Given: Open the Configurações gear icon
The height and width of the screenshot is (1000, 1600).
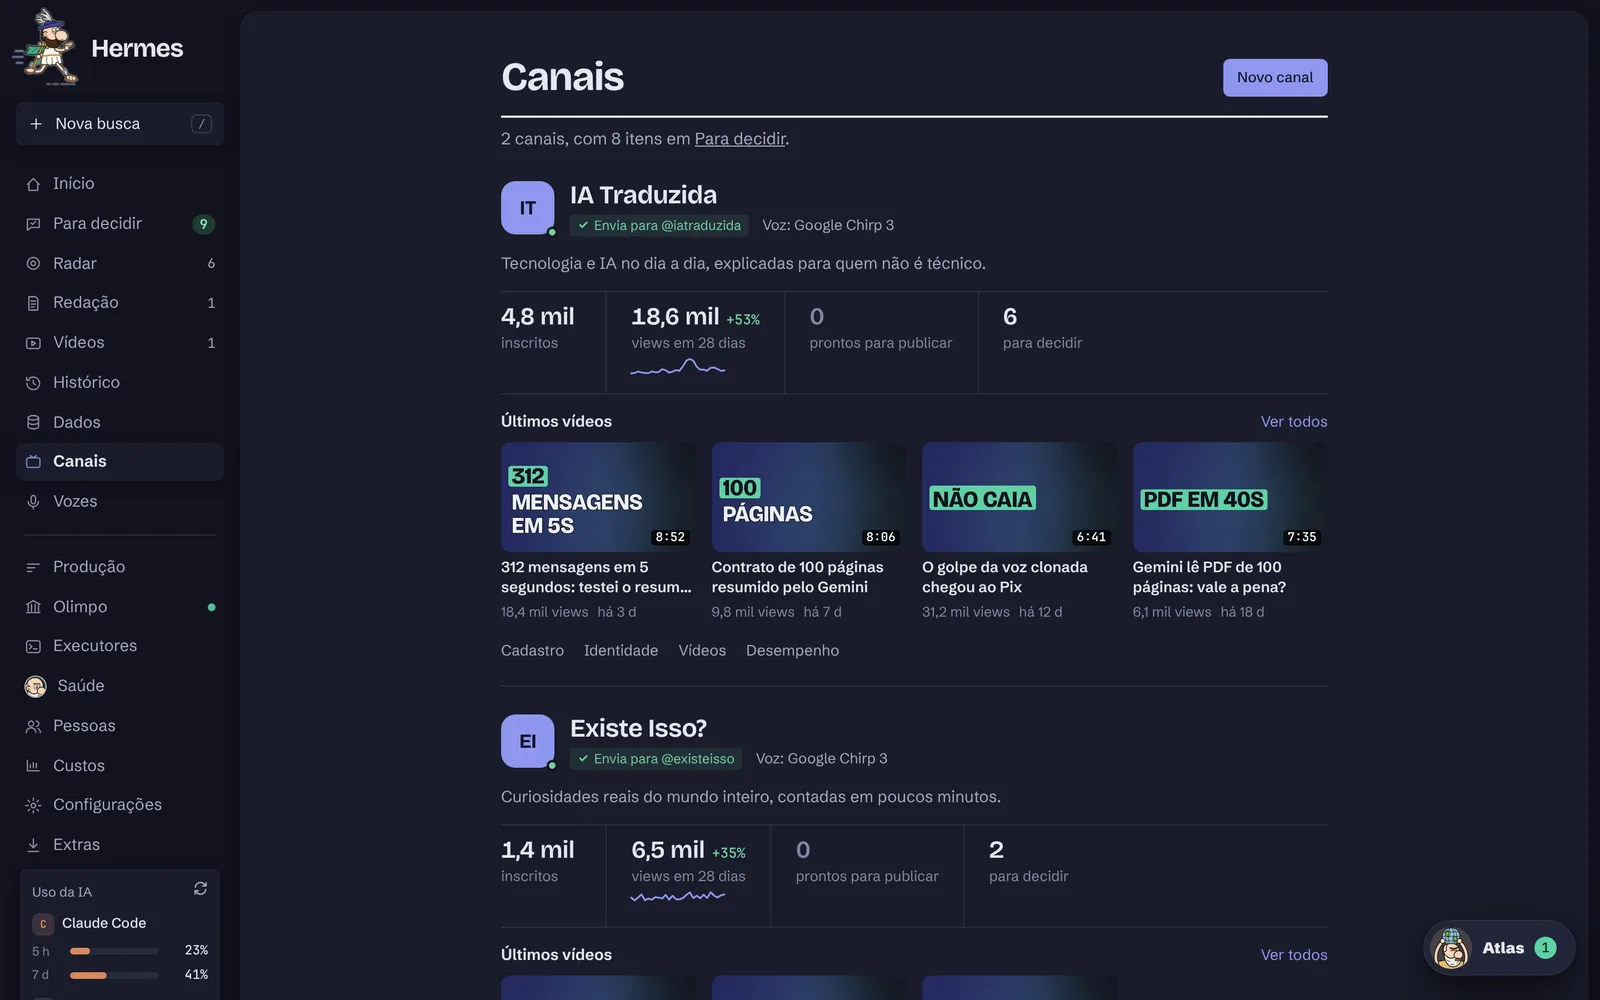Looking at the screenshot, I should [33, 806].
